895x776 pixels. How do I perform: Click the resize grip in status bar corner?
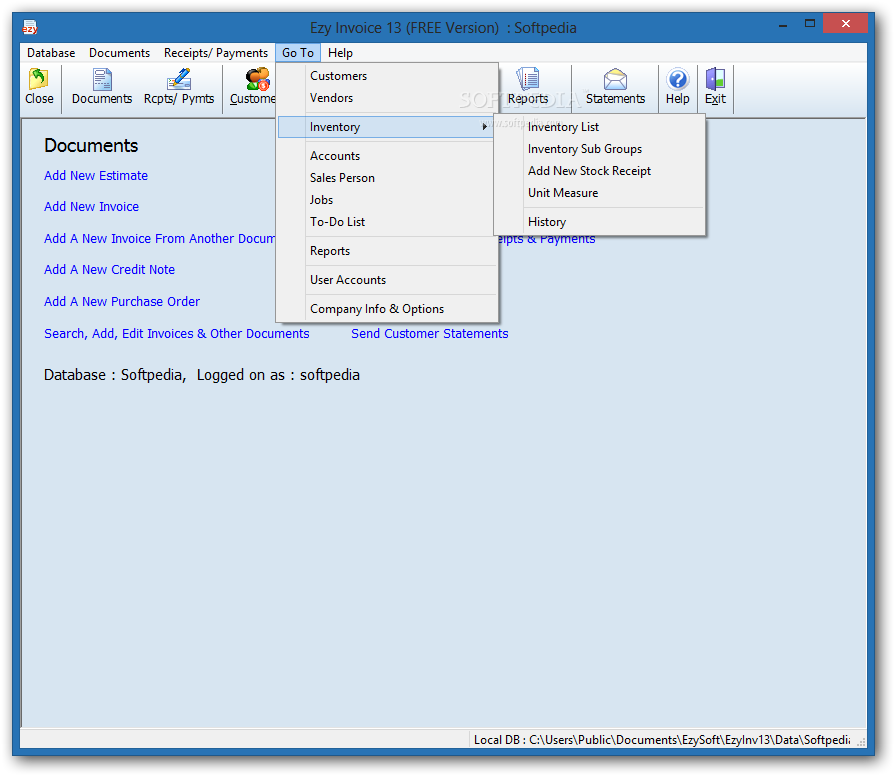(861, 741)
